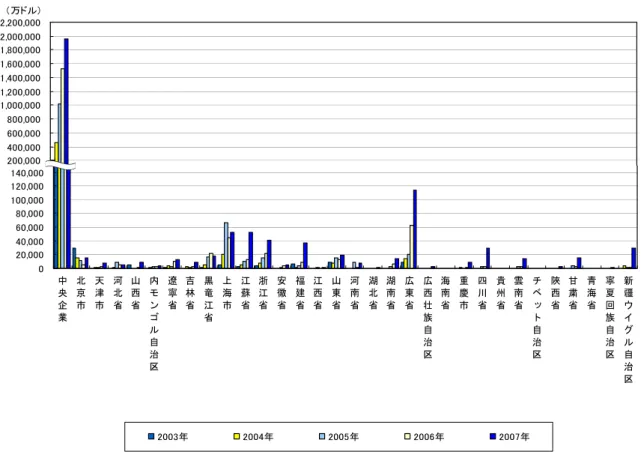The image size is (641, 455).
Task: Click the 内モンゴル自治区 category label
Action: coord(154,323)
